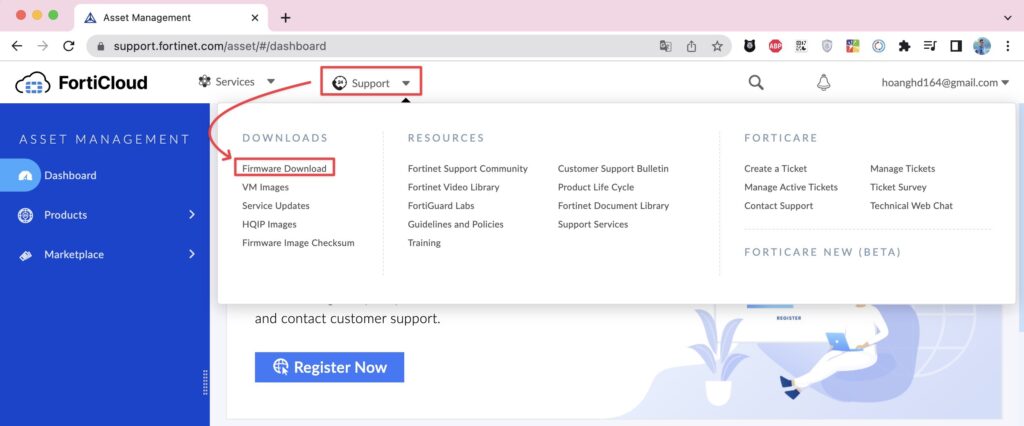The height and width of the screenshot is (426, 1024).
Task: Open a new browser tab
Action: click(285, 18)
